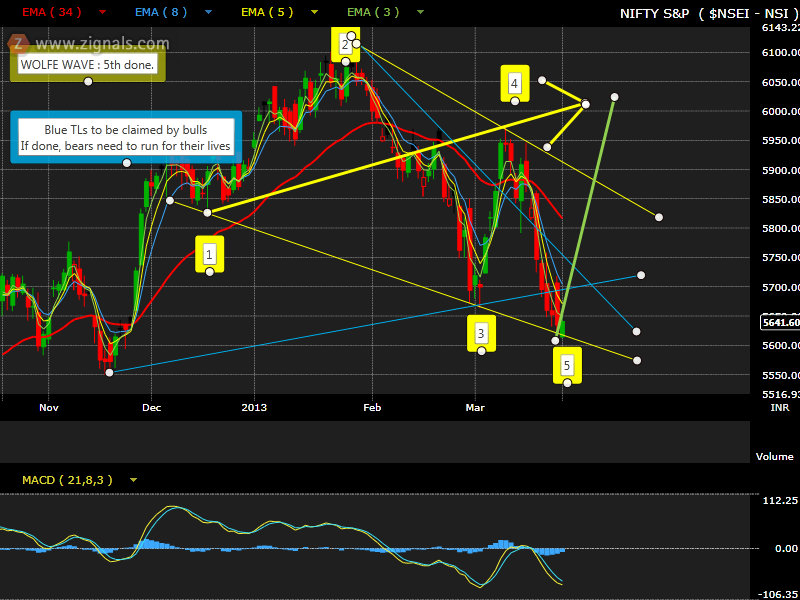The image size is (800, 600).
Task: Click the blue trendline start handle at November low
Action: tap(109, 372)
